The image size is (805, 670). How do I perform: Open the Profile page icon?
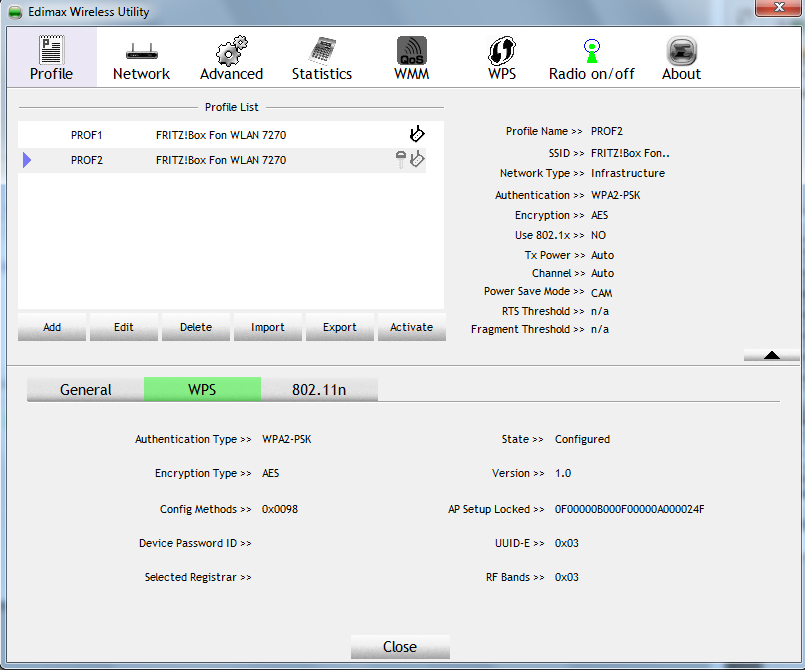click(x=51, y=50)
